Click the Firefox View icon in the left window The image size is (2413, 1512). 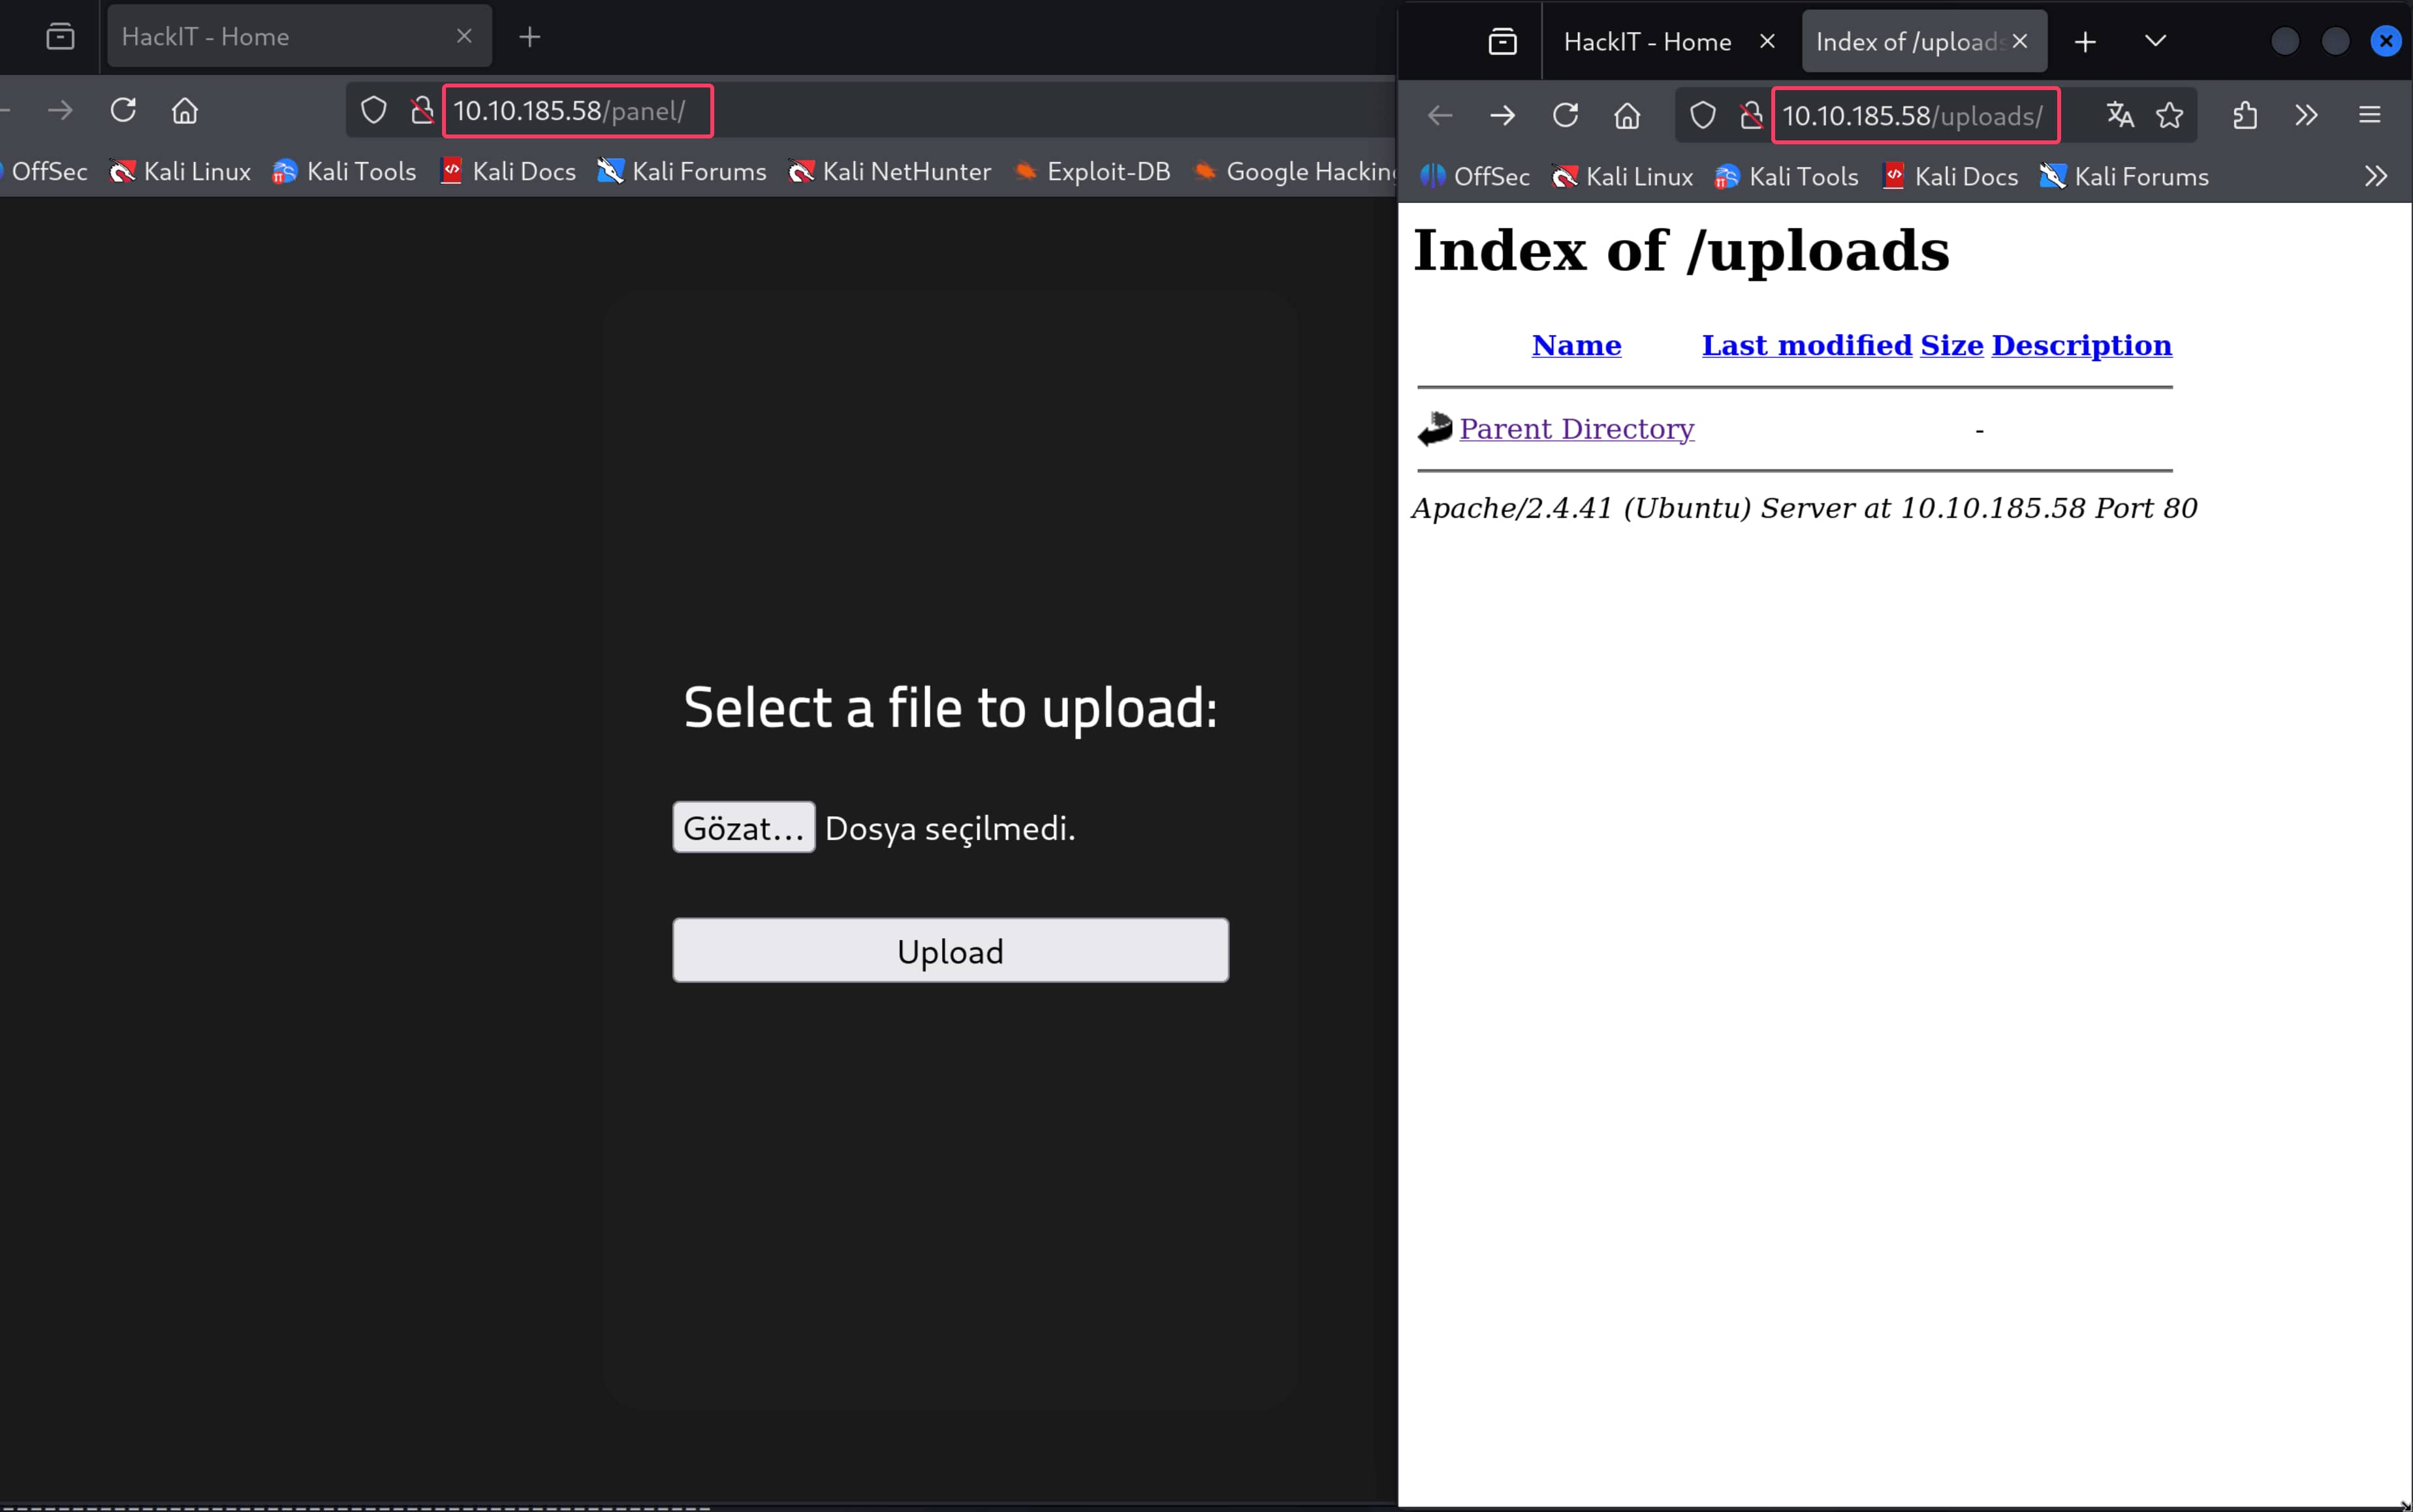click(x=60, y=37)
